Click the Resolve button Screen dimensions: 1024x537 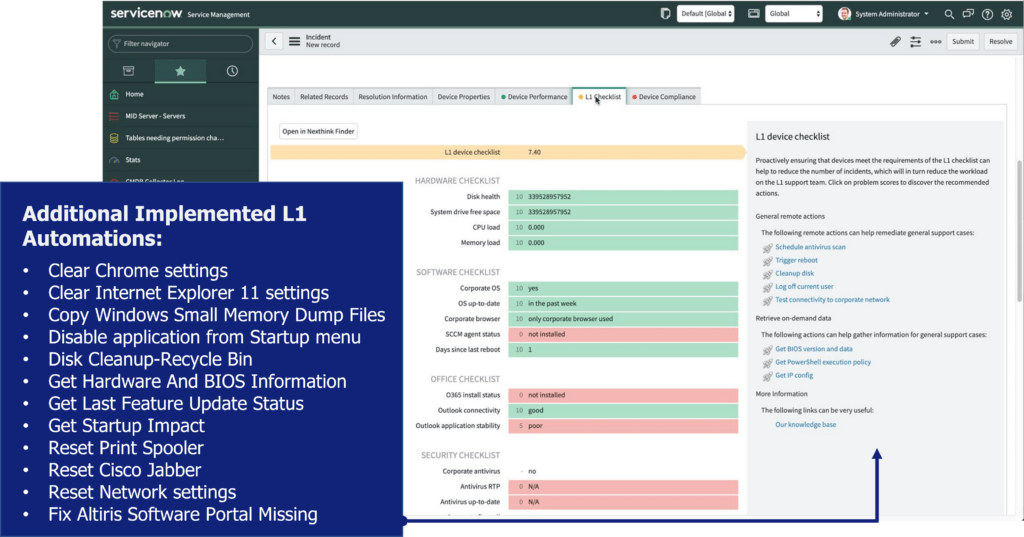(1000, 42)
